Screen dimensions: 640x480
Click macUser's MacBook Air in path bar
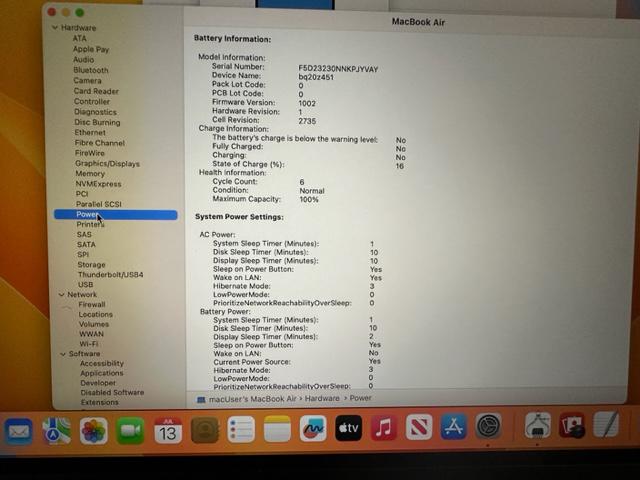[x=253, y=399]
